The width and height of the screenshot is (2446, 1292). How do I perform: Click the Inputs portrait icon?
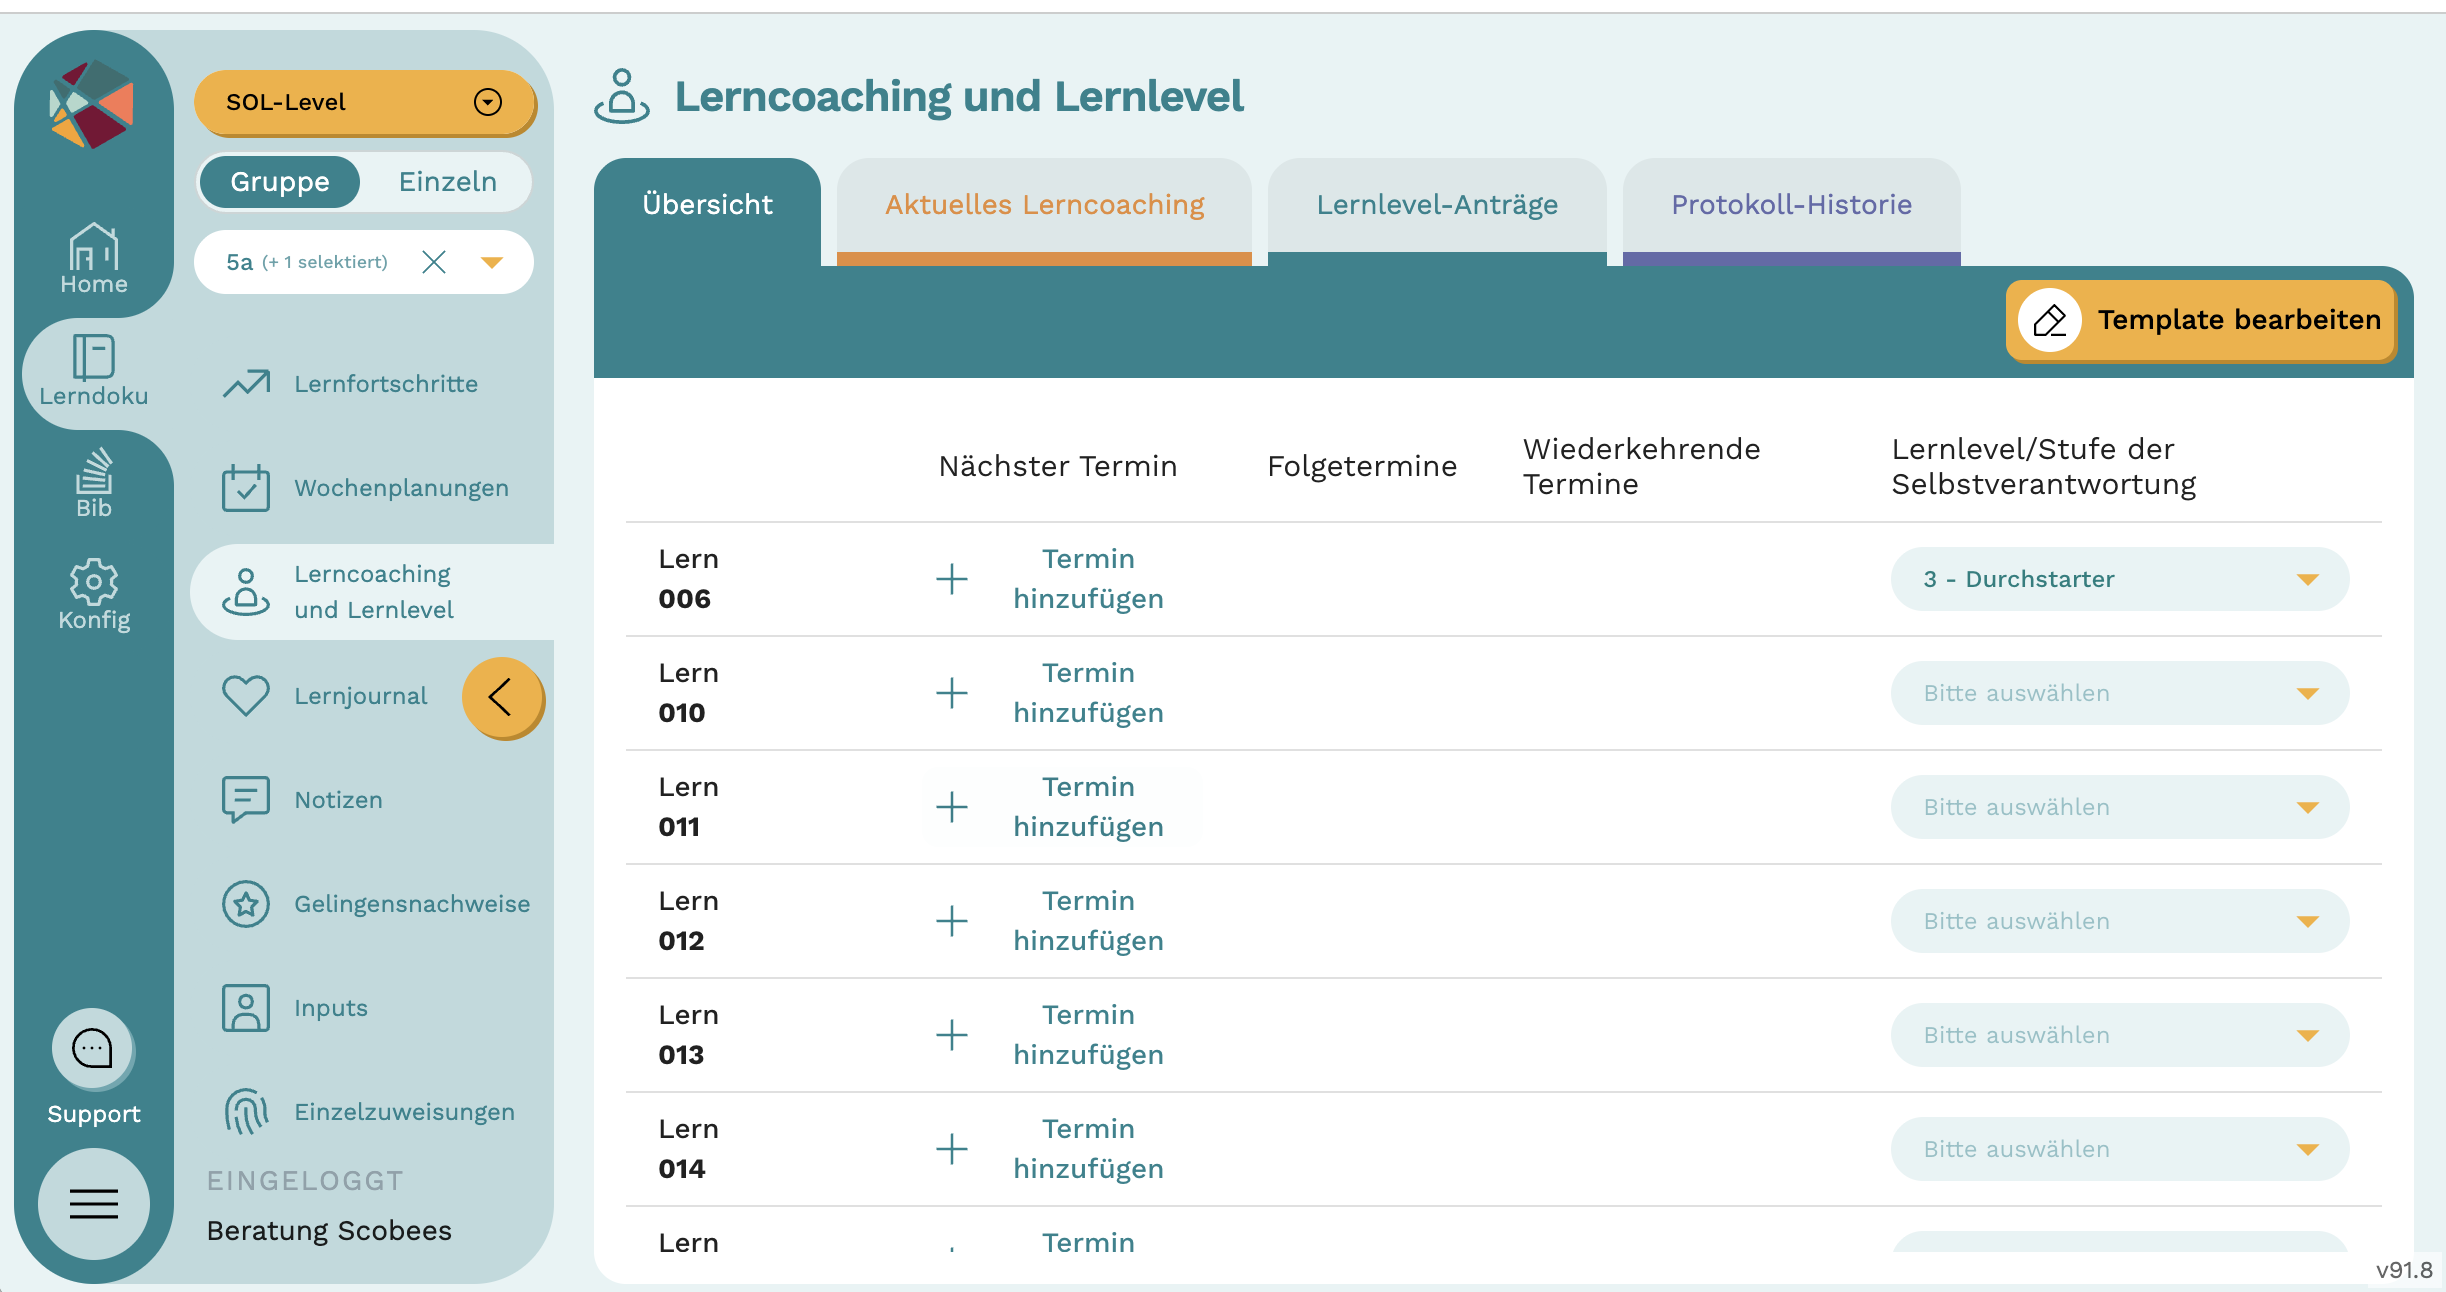pos(246,1008)
